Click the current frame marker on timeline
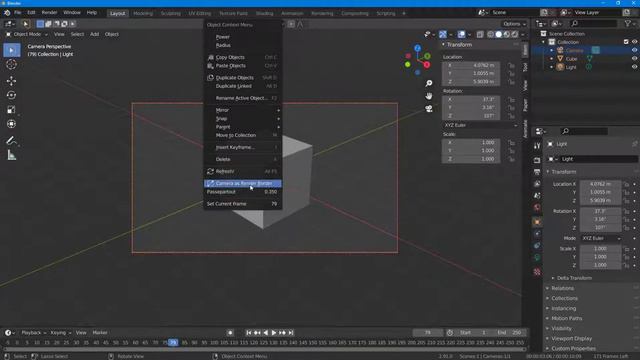This screenshot has height=360, width=640. (x=173, y=342)
